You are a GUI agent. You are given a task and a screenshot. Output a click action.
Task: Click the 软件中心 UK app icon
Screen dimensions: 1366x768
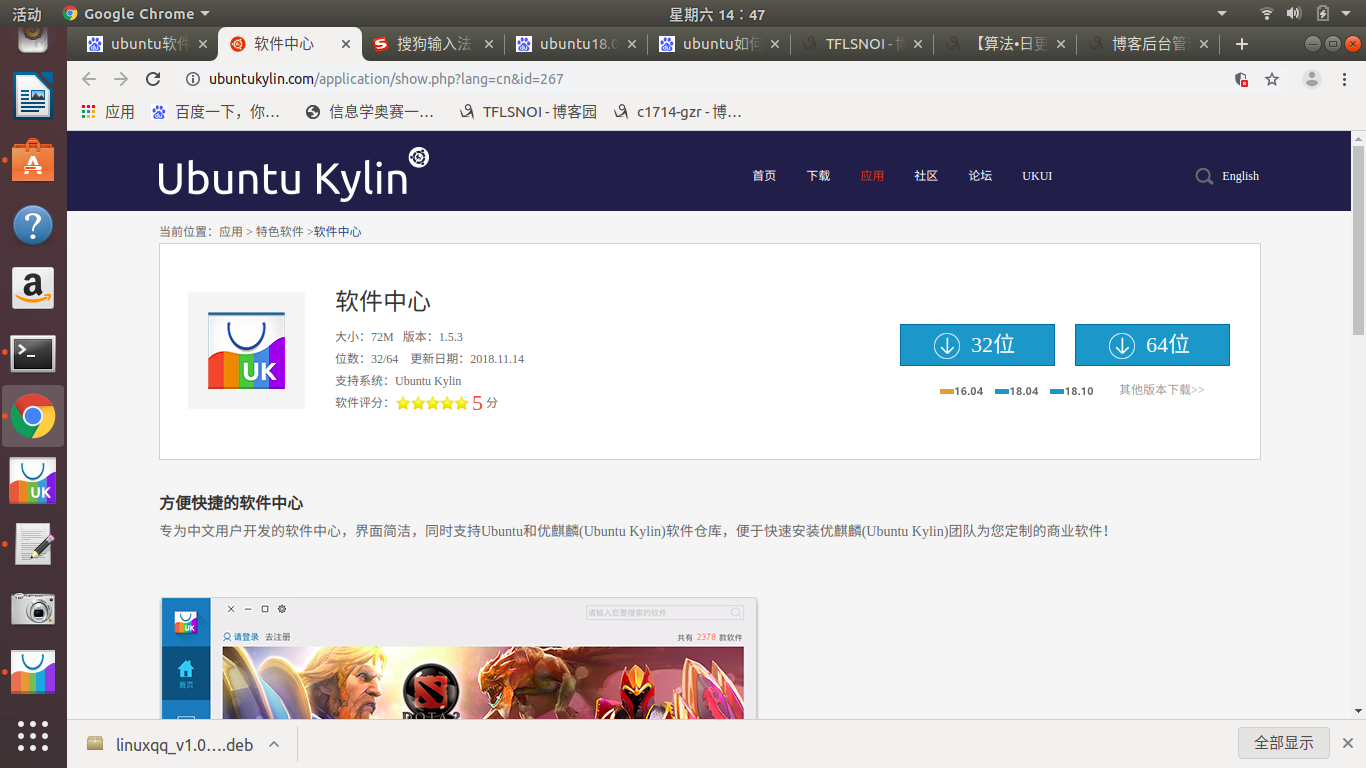pos(246,350)
